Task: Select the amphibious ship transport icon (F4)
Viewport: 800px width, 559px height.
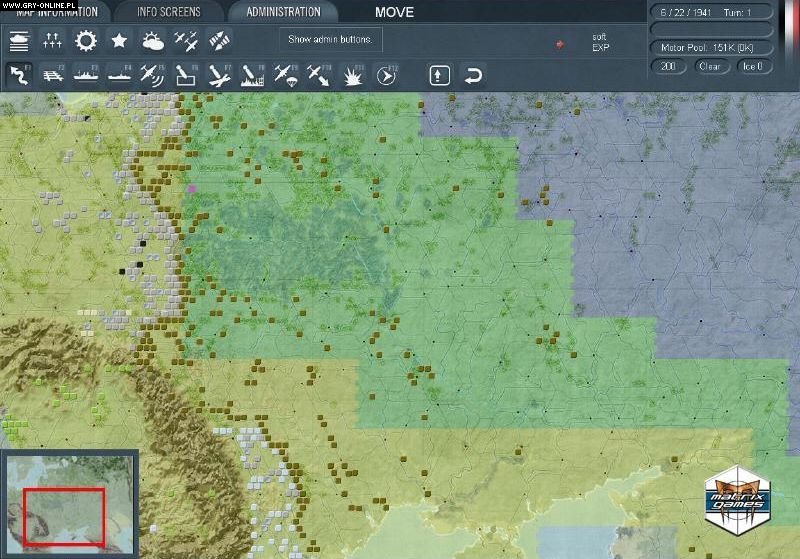Action: pos(119,75)
